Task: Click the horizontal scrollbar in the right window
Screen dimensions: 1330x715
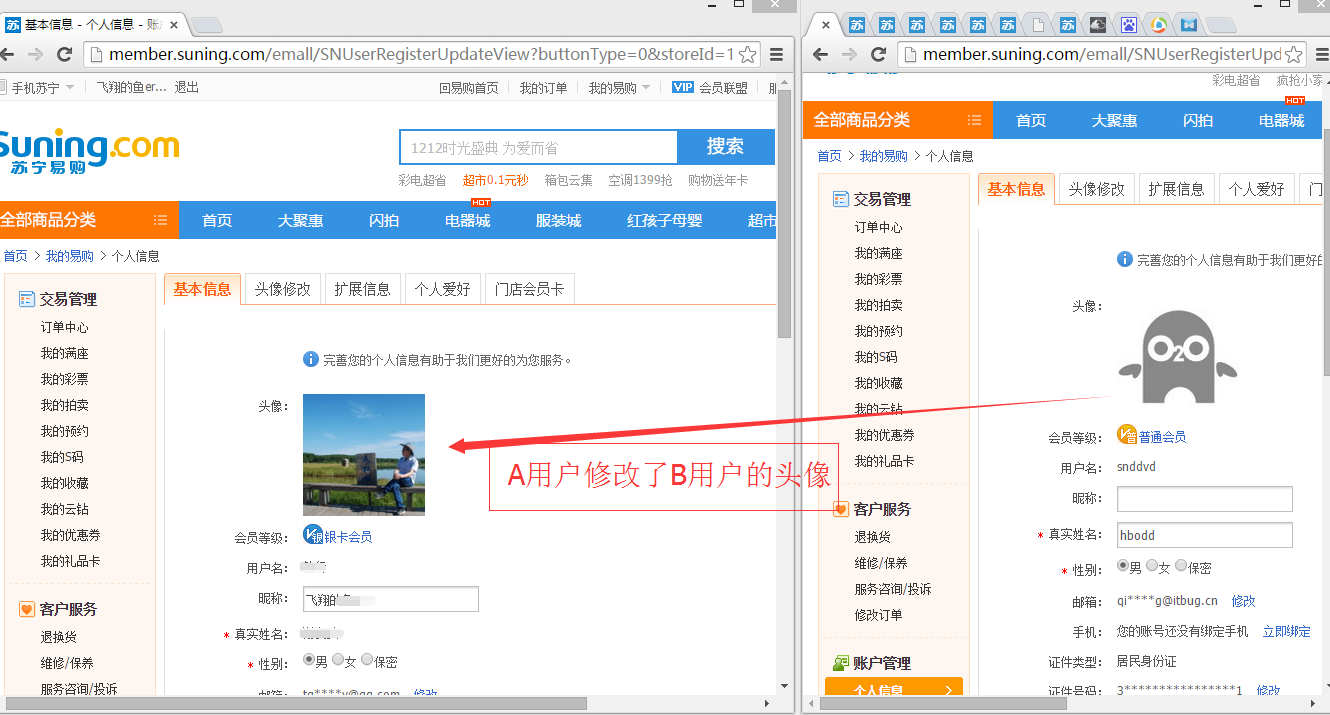Action: 943,704
